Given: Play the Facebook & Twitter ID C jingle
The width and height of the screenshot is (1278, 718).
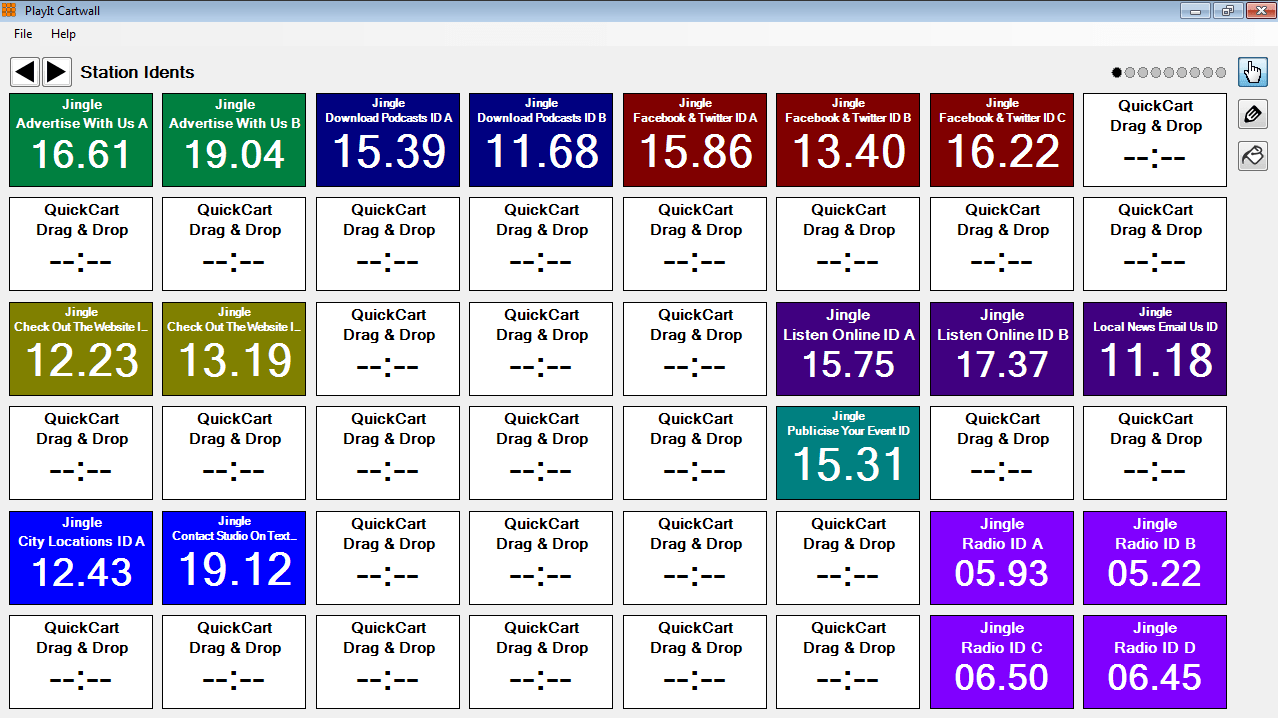Looking at the screenshot, I should coord(1002,140).
